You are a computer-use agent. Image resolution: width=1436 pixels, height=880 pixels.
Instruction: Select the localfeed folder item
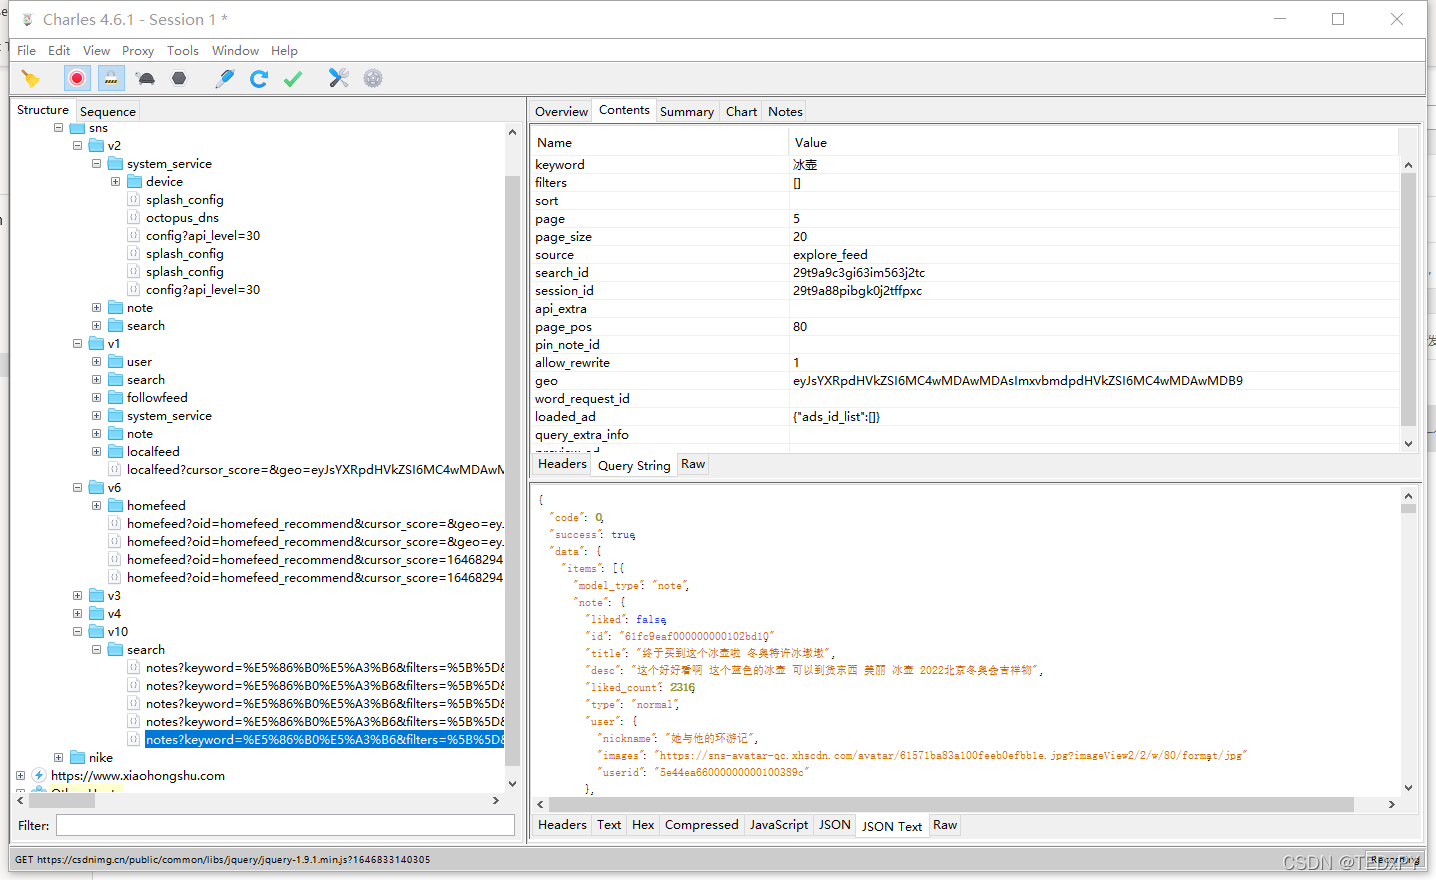(153, 452)
